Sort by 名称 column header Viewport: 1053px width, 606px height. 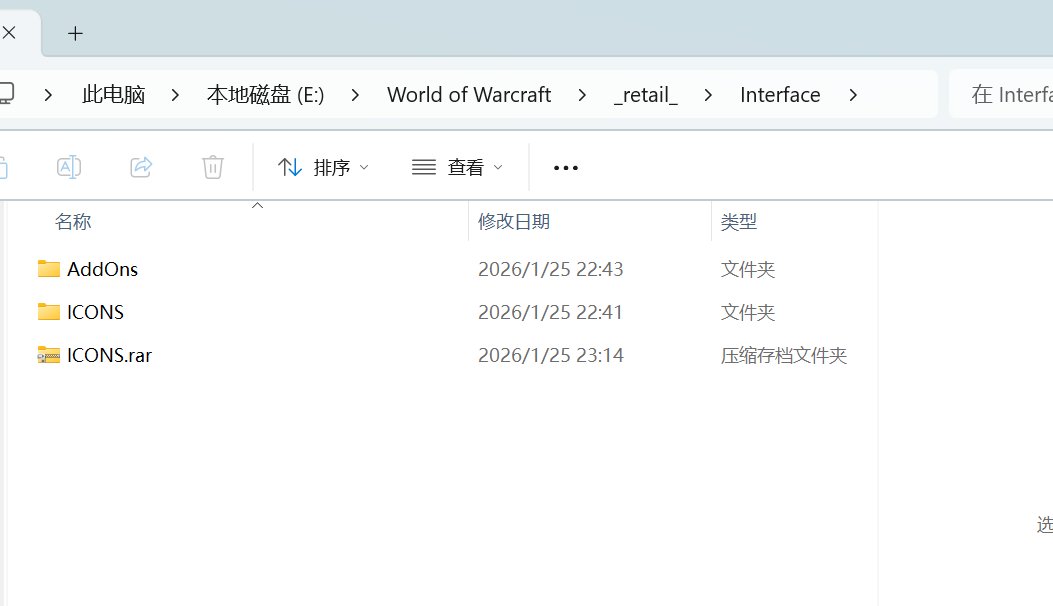coord(73,222)
